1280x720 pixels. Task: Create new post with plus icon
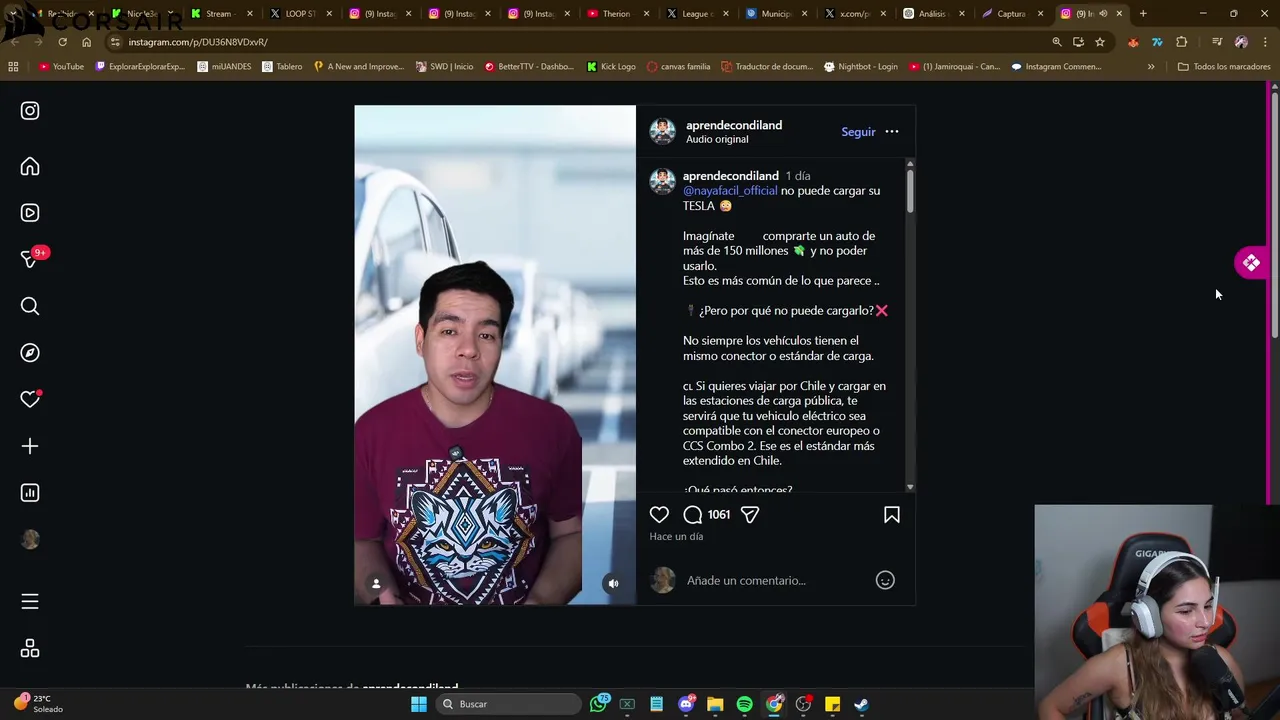point(30,446)
